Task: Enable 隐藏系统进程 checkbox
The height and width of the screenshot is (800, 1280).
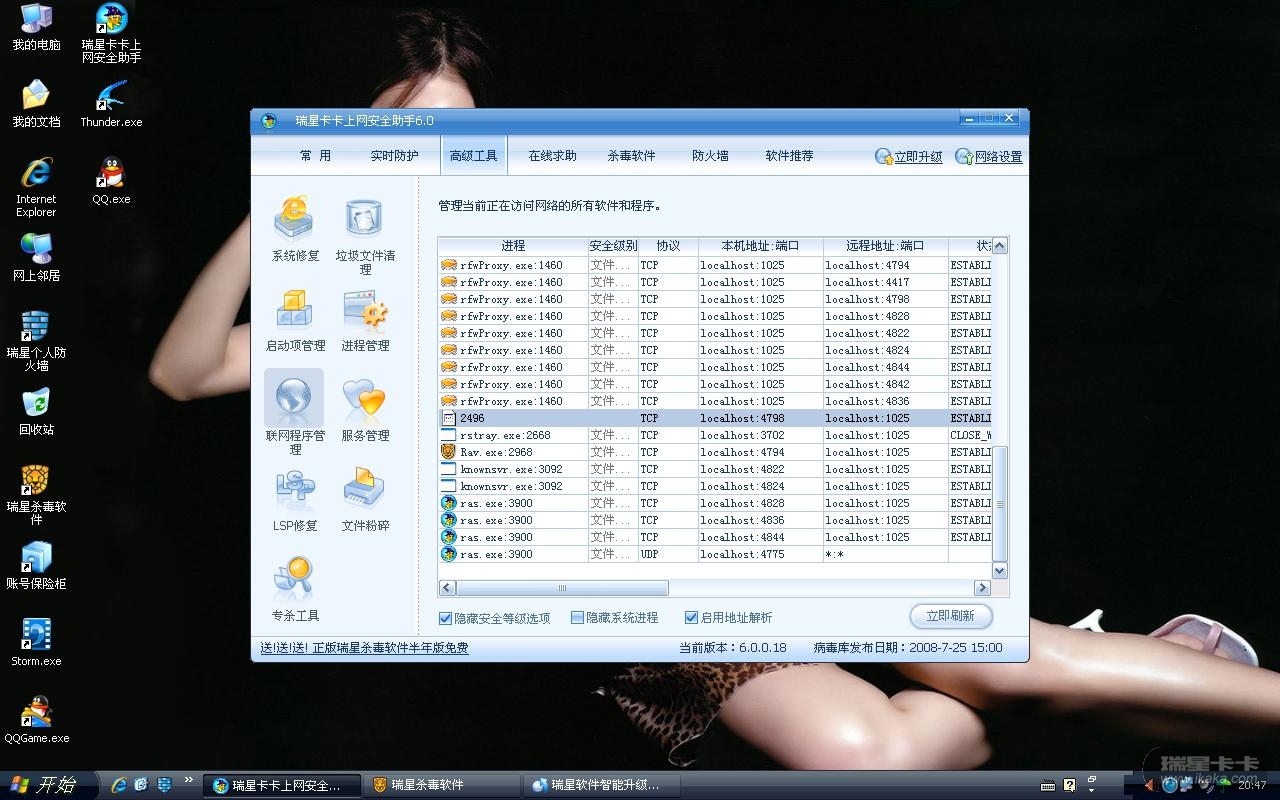Action: coord(577,618)
